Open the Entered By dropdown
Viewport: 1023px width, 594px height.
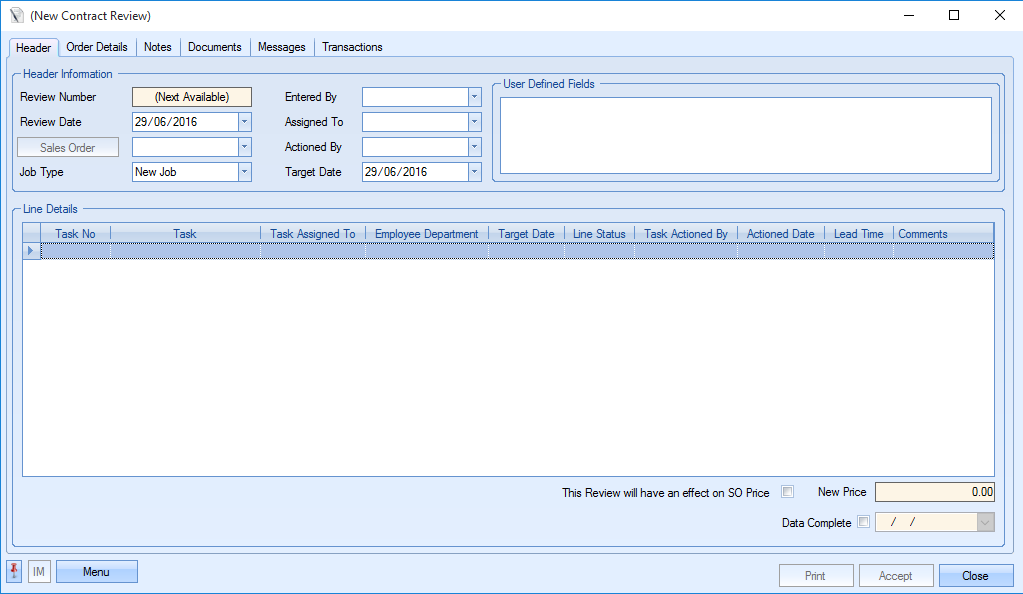(x=474, y=97)
